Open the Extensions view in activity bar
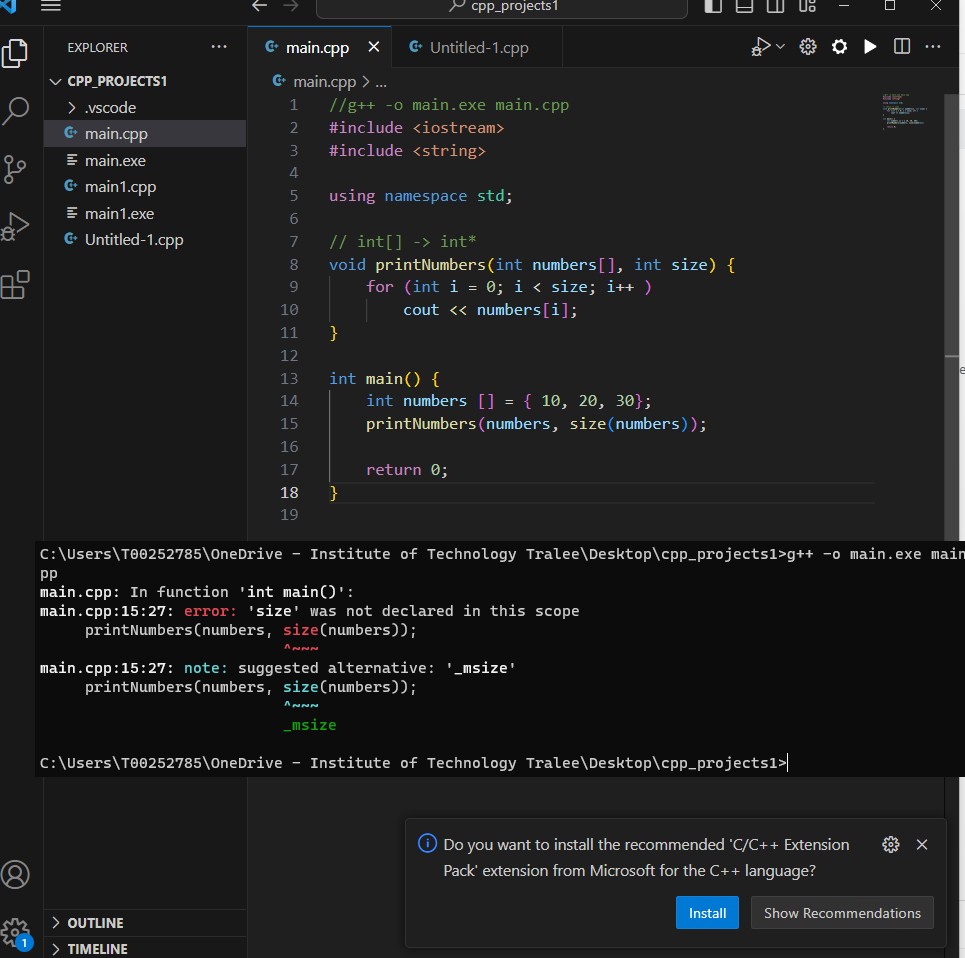The image size is (965, 958). point(15,284)
